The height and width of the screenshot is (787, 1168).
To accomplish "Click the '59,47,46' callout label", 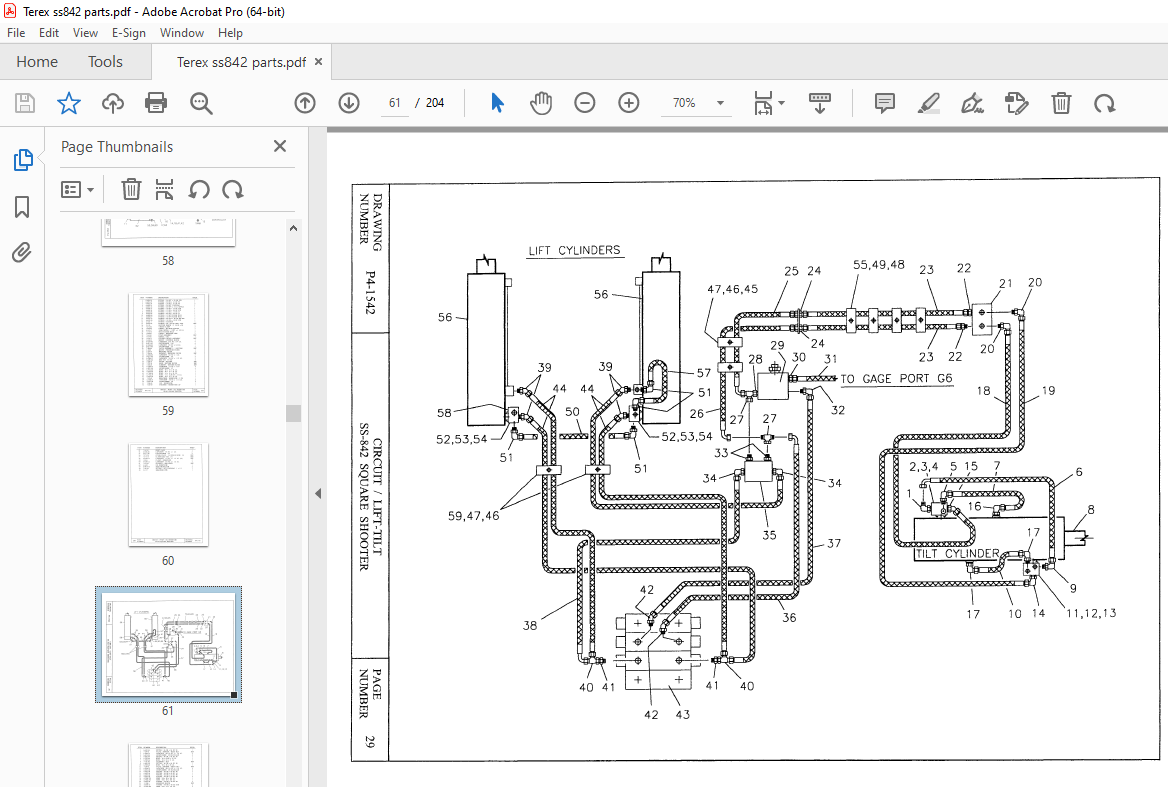I will (x=473, y=515).
